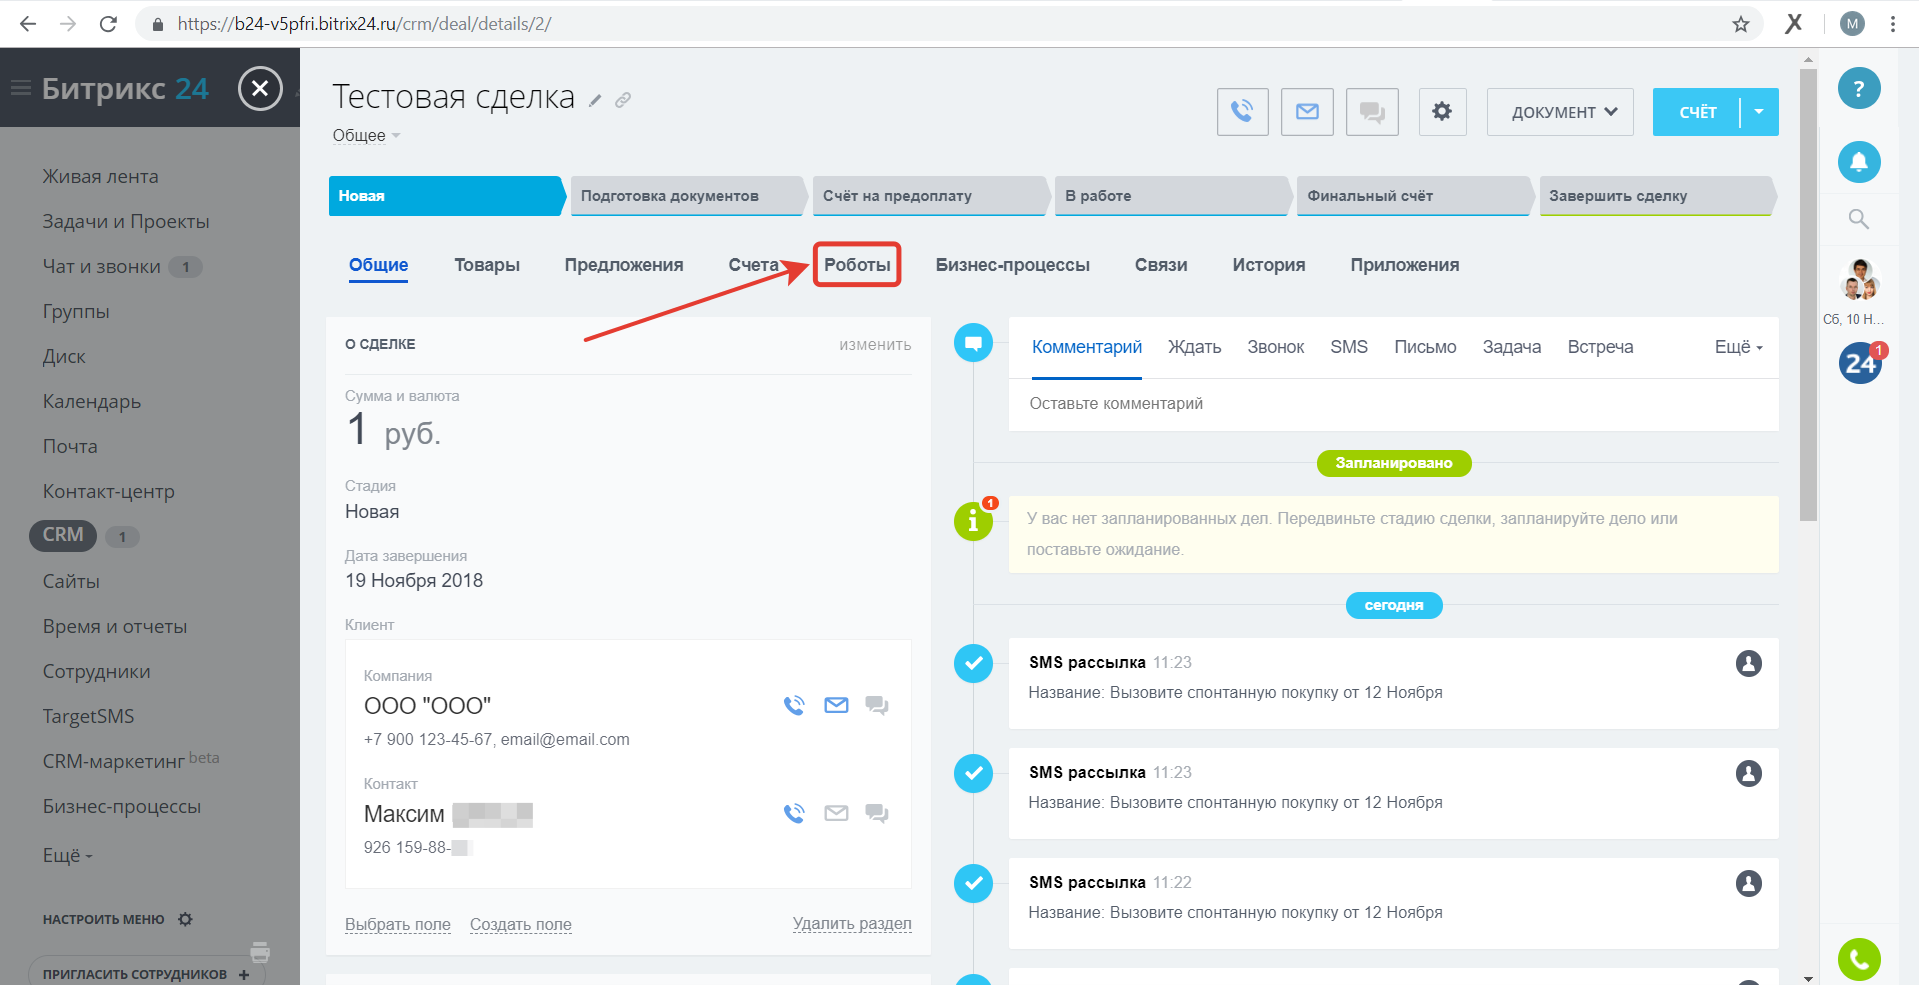Bookmark page with star icon
The height and width of the screenshot is (985, 1919).
[1741, 24]
